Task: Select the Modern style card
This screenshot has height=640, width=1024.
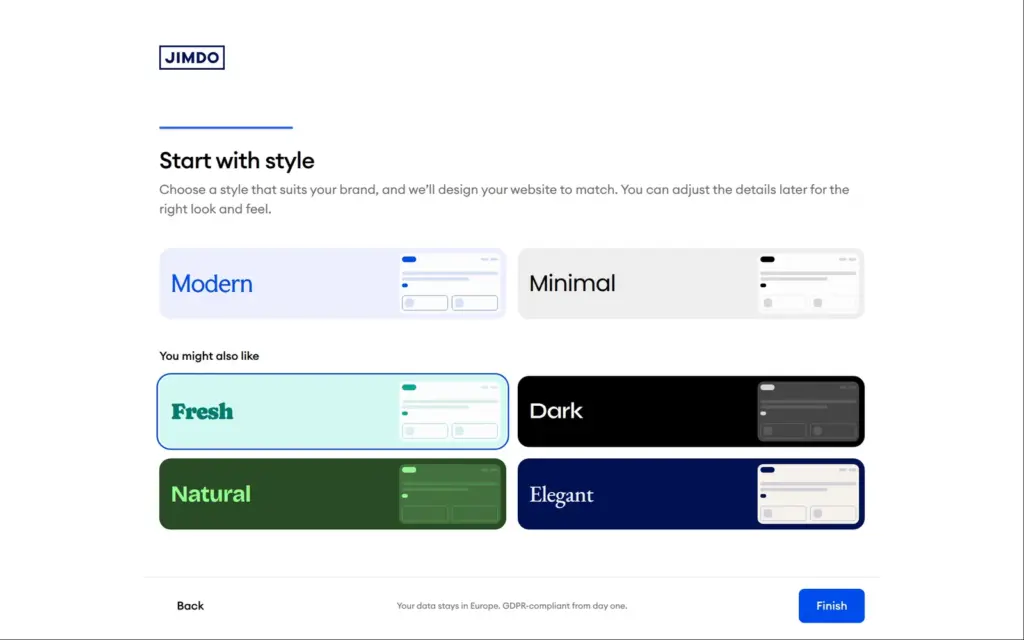Action: pos(332,283)
